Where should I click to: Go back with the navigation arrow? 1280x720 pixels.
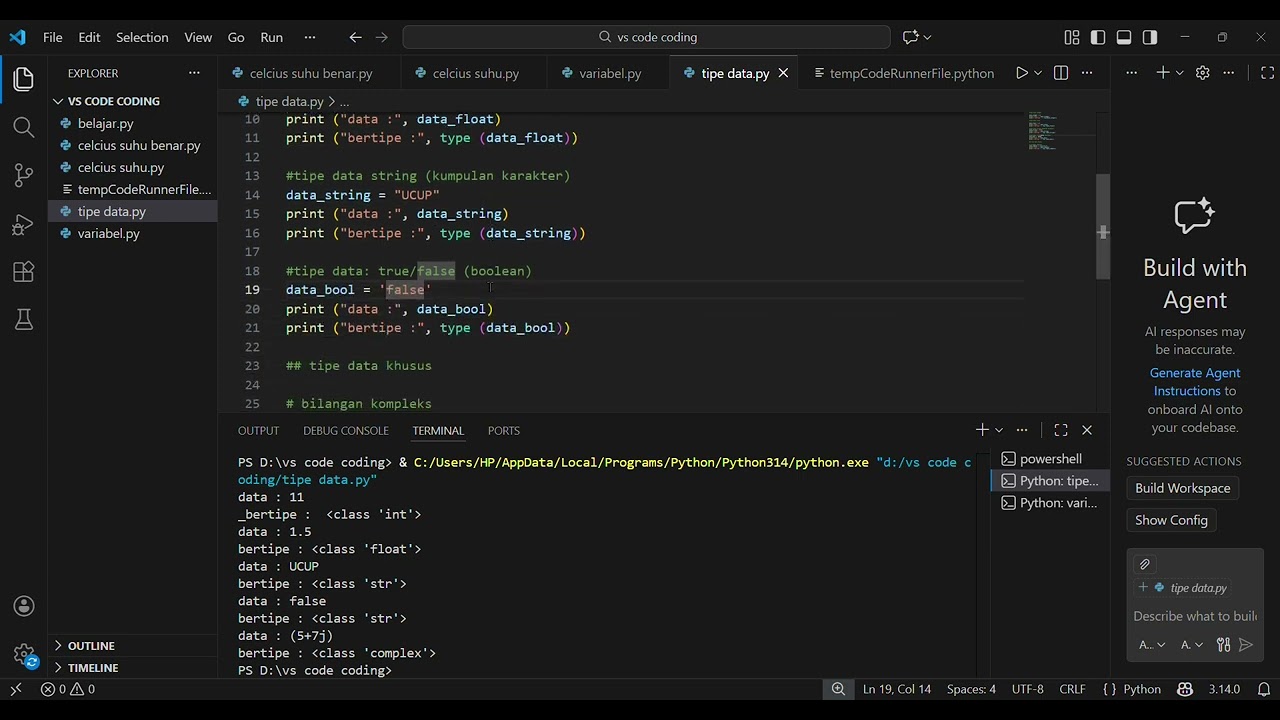(355, 37)
